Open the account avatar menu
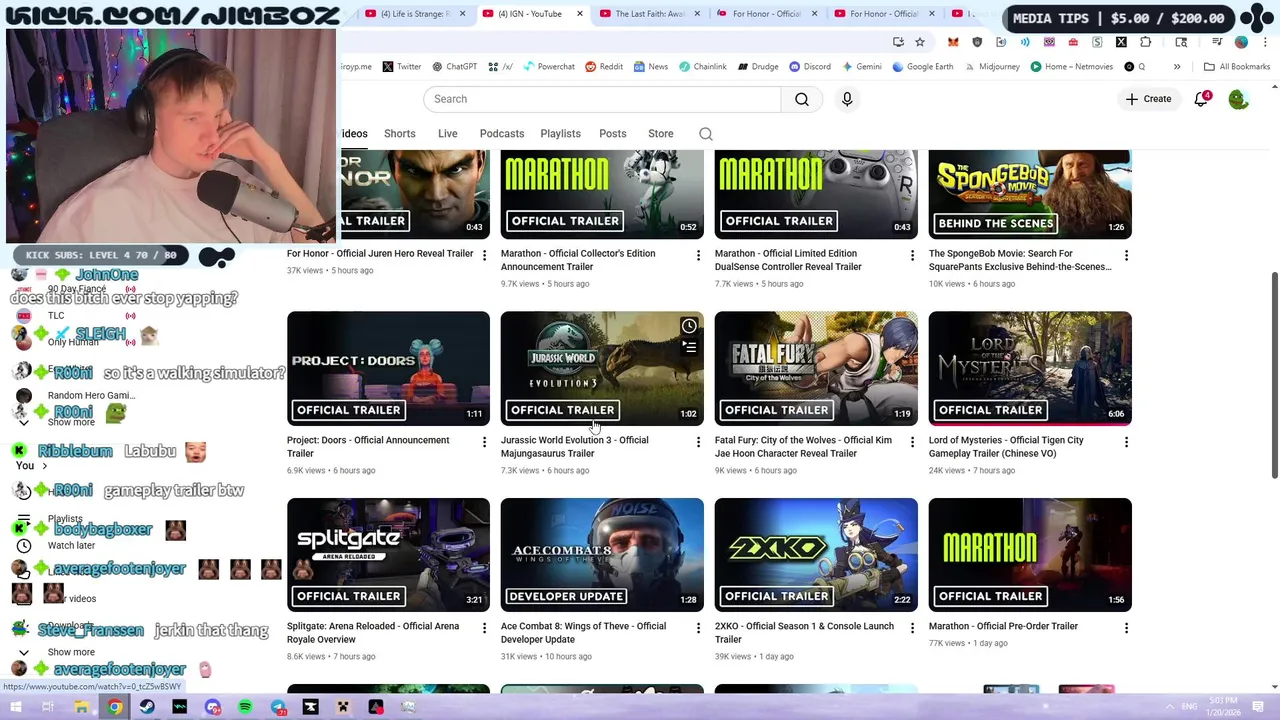 click(1238, 99)
